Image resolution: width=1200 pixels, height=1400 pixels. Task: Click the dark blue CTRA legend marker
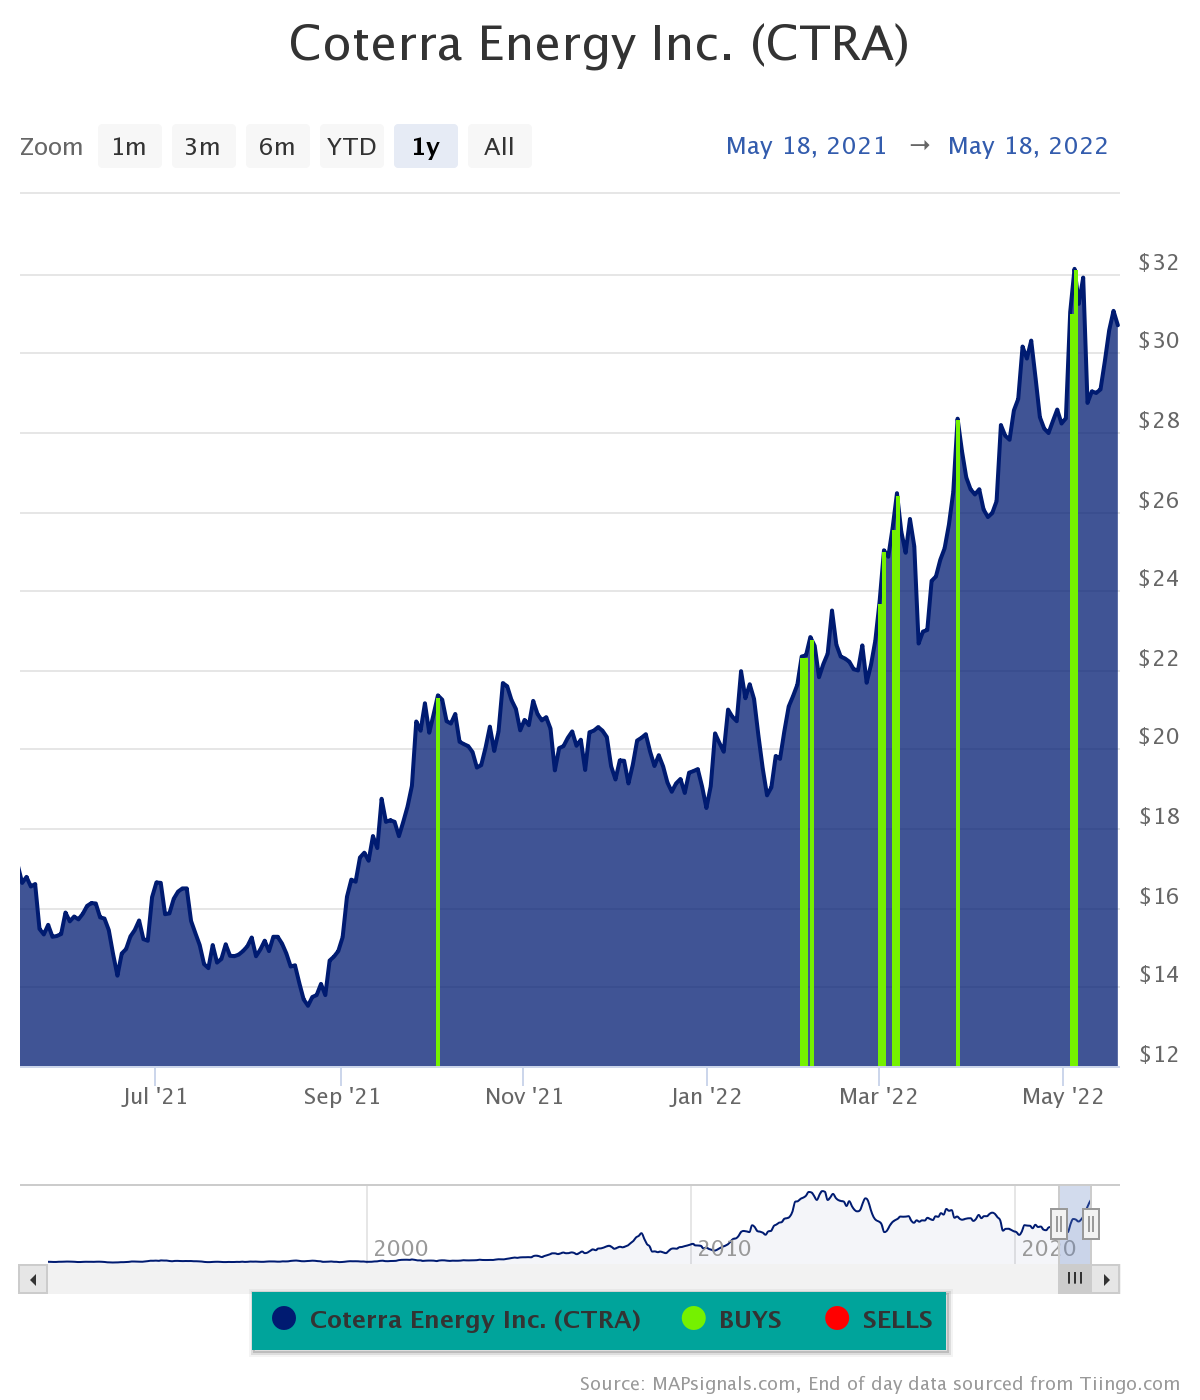(284, 1319)
